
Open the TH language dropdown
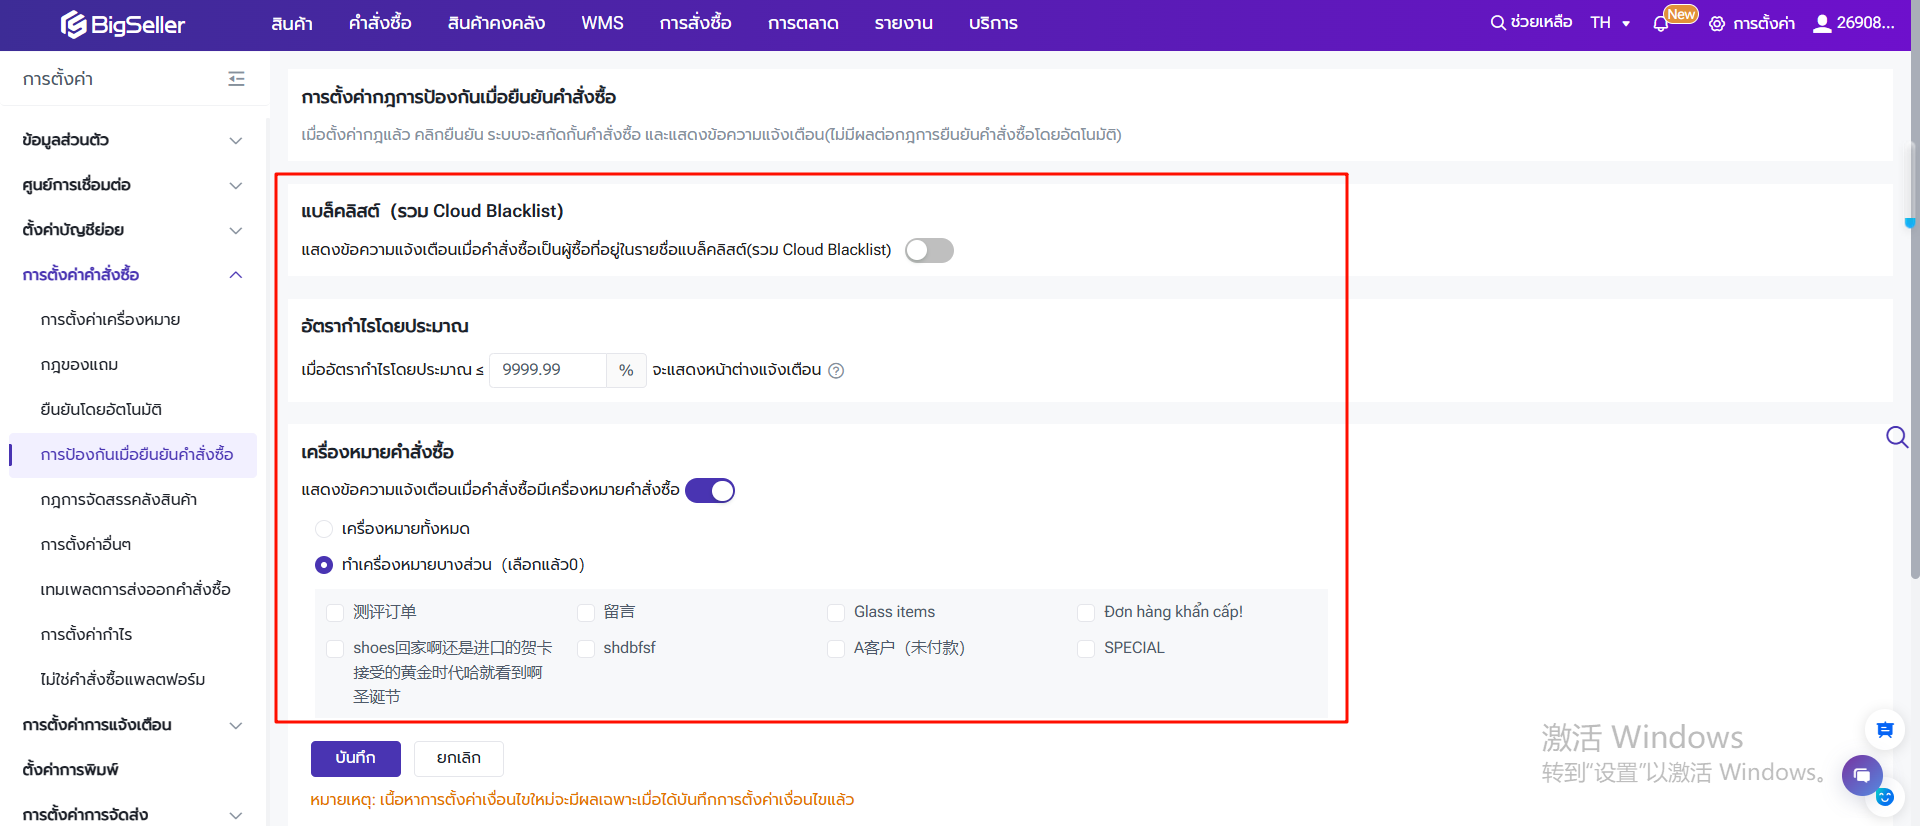pos(1610,23)
